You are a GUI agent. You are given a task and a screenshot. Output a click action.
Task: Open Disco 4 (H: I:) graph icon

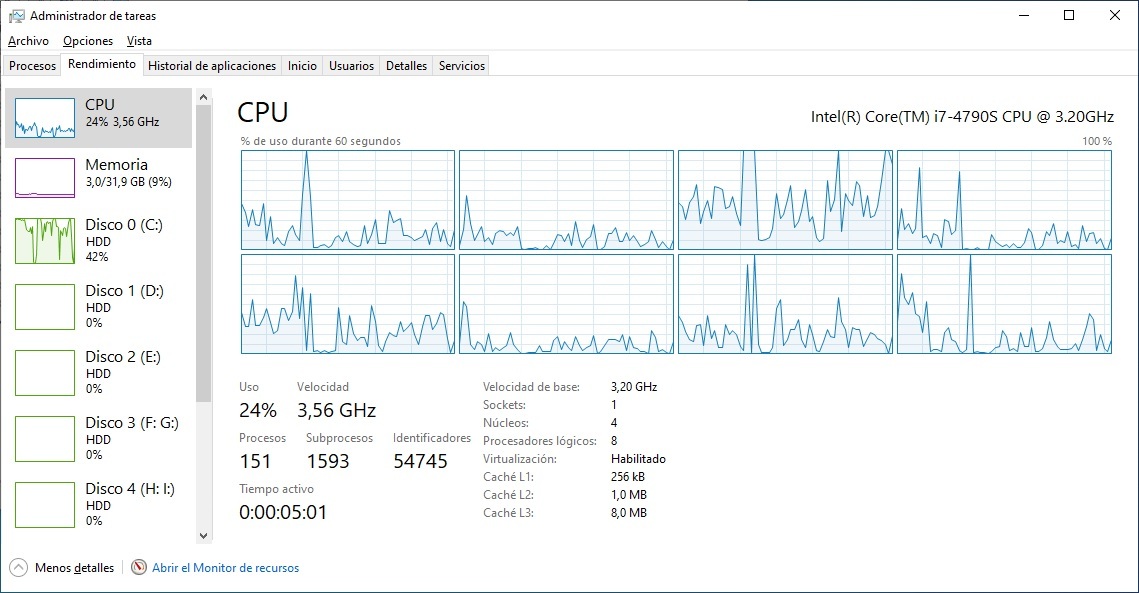click(45, 505)
